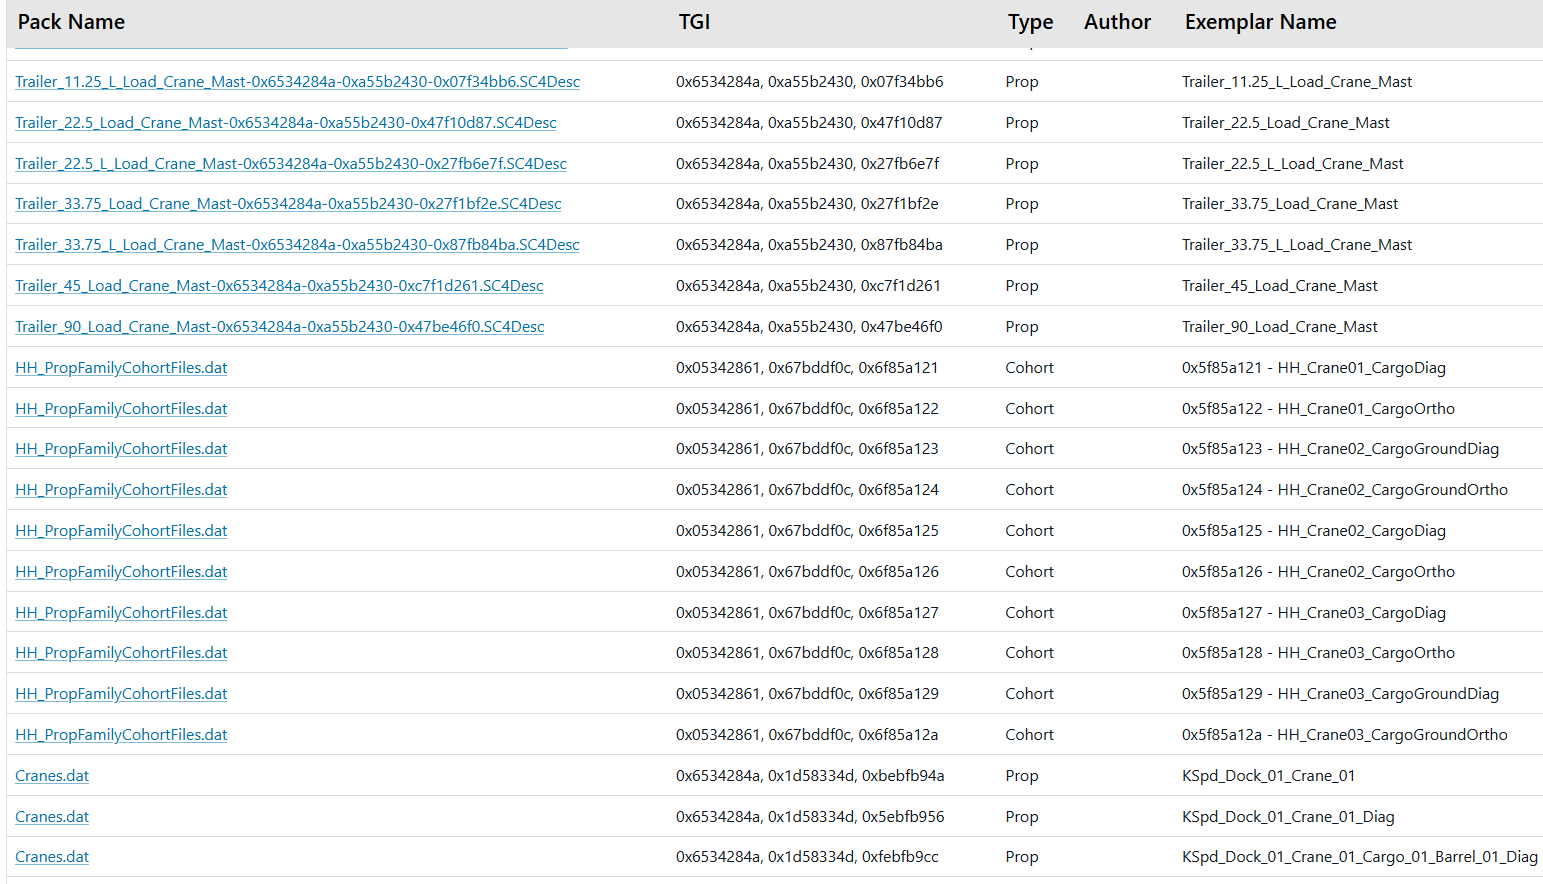The height and width of the screenshot is (884, 1543).
Task: Click the TGI column header
Action: tap(694, 22)
